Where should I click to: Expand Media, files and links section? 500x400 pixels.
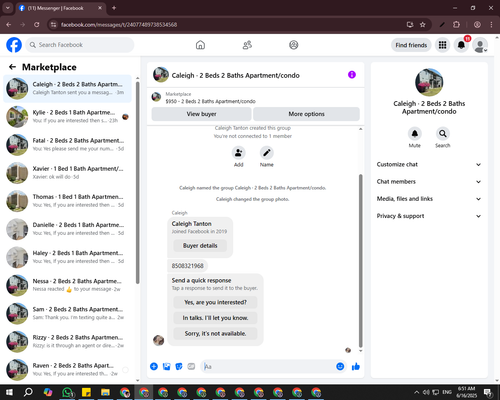pos(429,199)
